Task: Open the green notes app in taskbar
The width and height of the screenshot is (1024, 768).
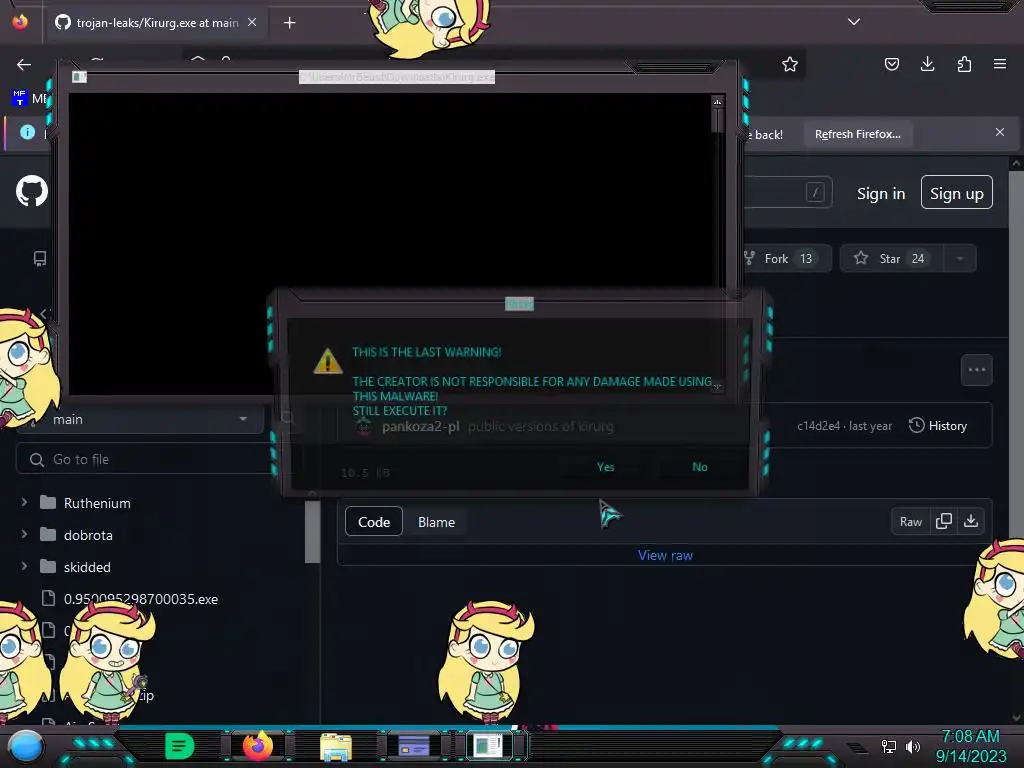Action: click(x=180, y=746)
